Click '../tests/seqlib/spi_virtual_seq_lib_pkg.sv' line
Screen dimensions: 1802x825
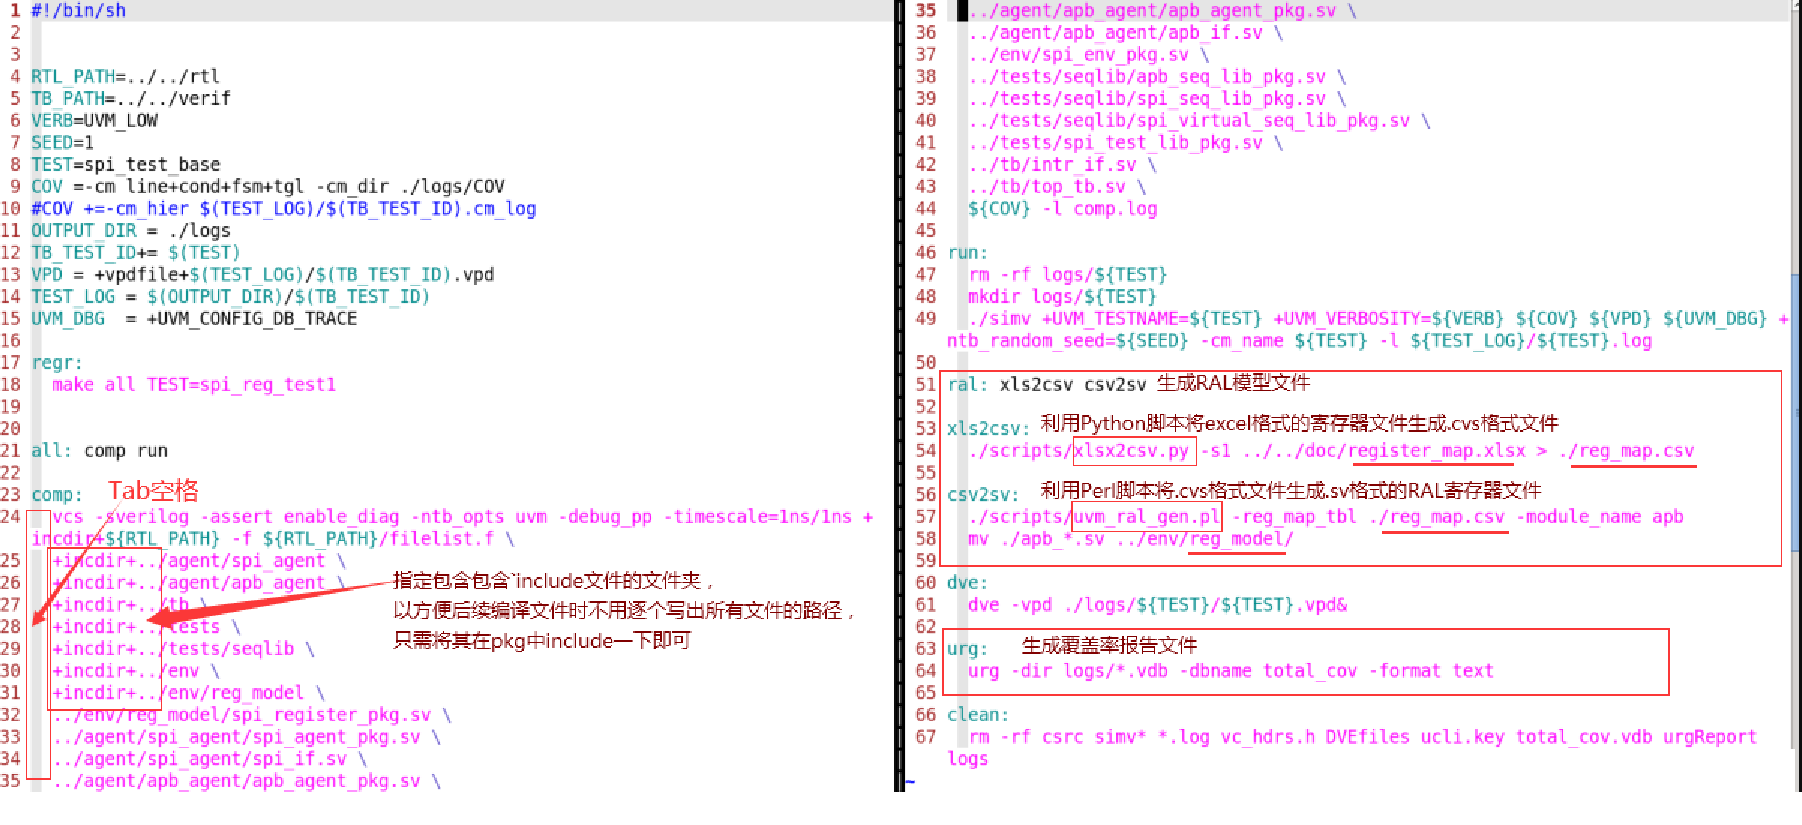pyautogui.click(x=1199, y=120)
